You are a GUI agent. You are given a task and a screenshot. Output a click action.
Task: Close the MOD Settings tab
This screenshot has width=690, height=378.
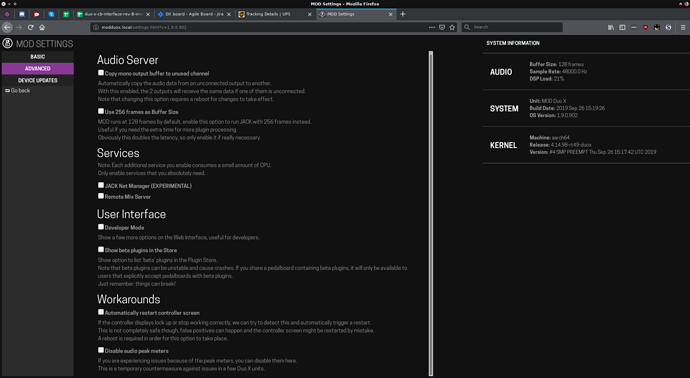pos(390,14)
